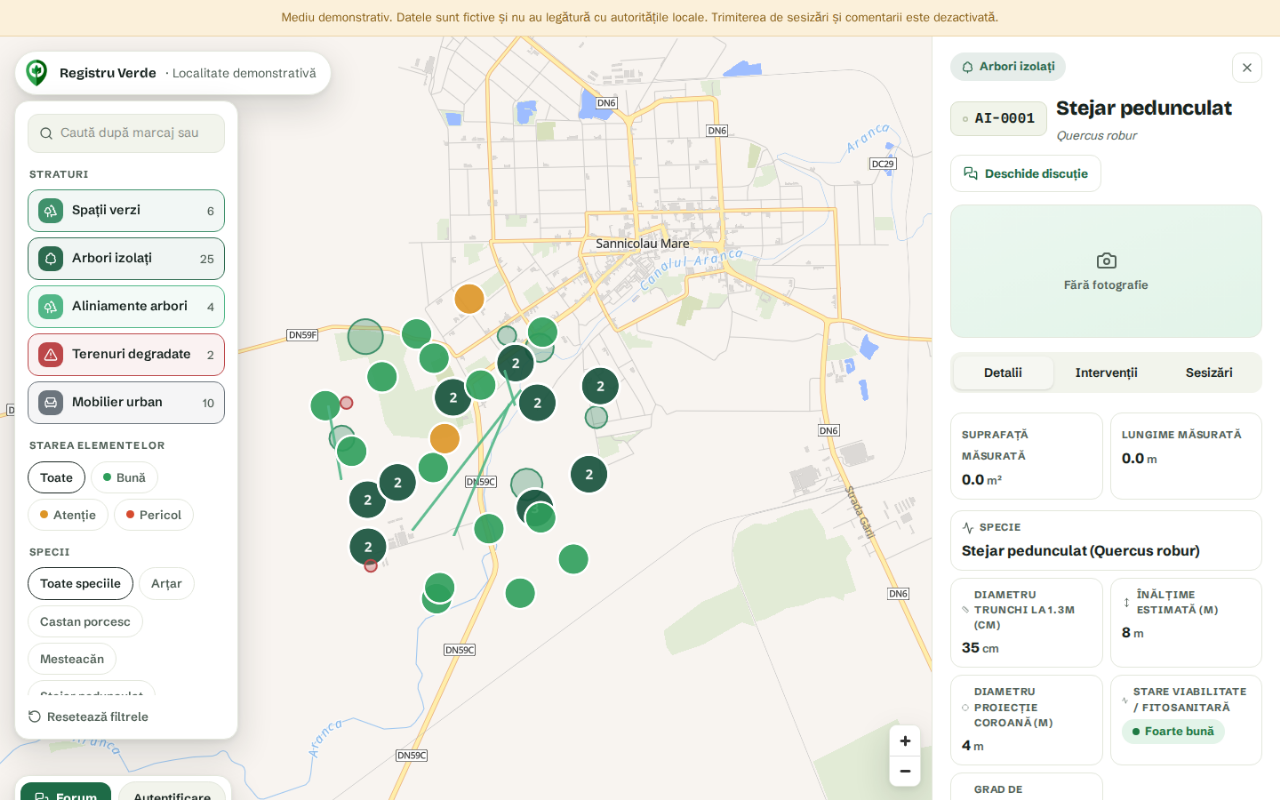1280x800 pixels.
Task: Click the 4 m crown diameter value
Action: (x=973, y=745)
